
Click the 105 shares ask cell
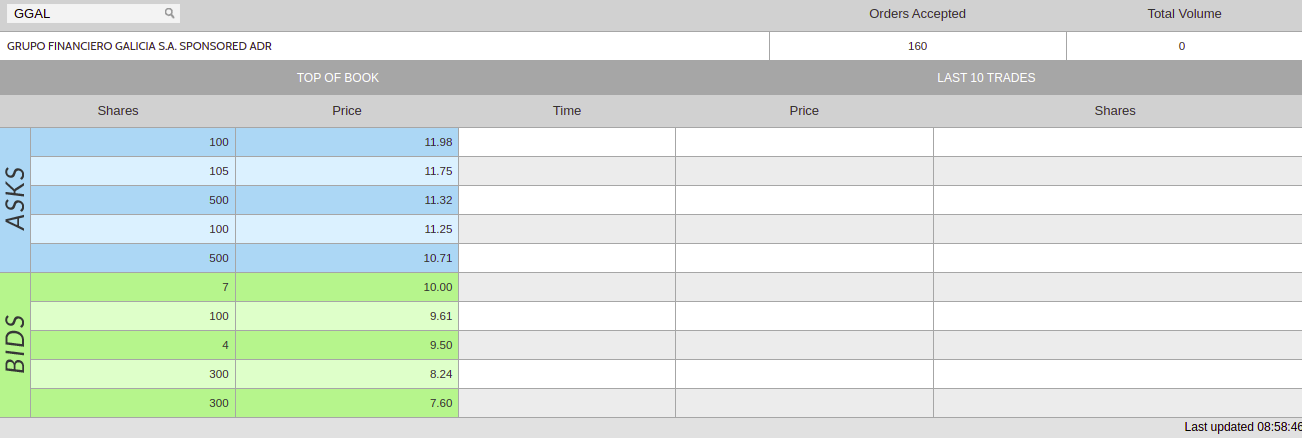coord(219,171)
